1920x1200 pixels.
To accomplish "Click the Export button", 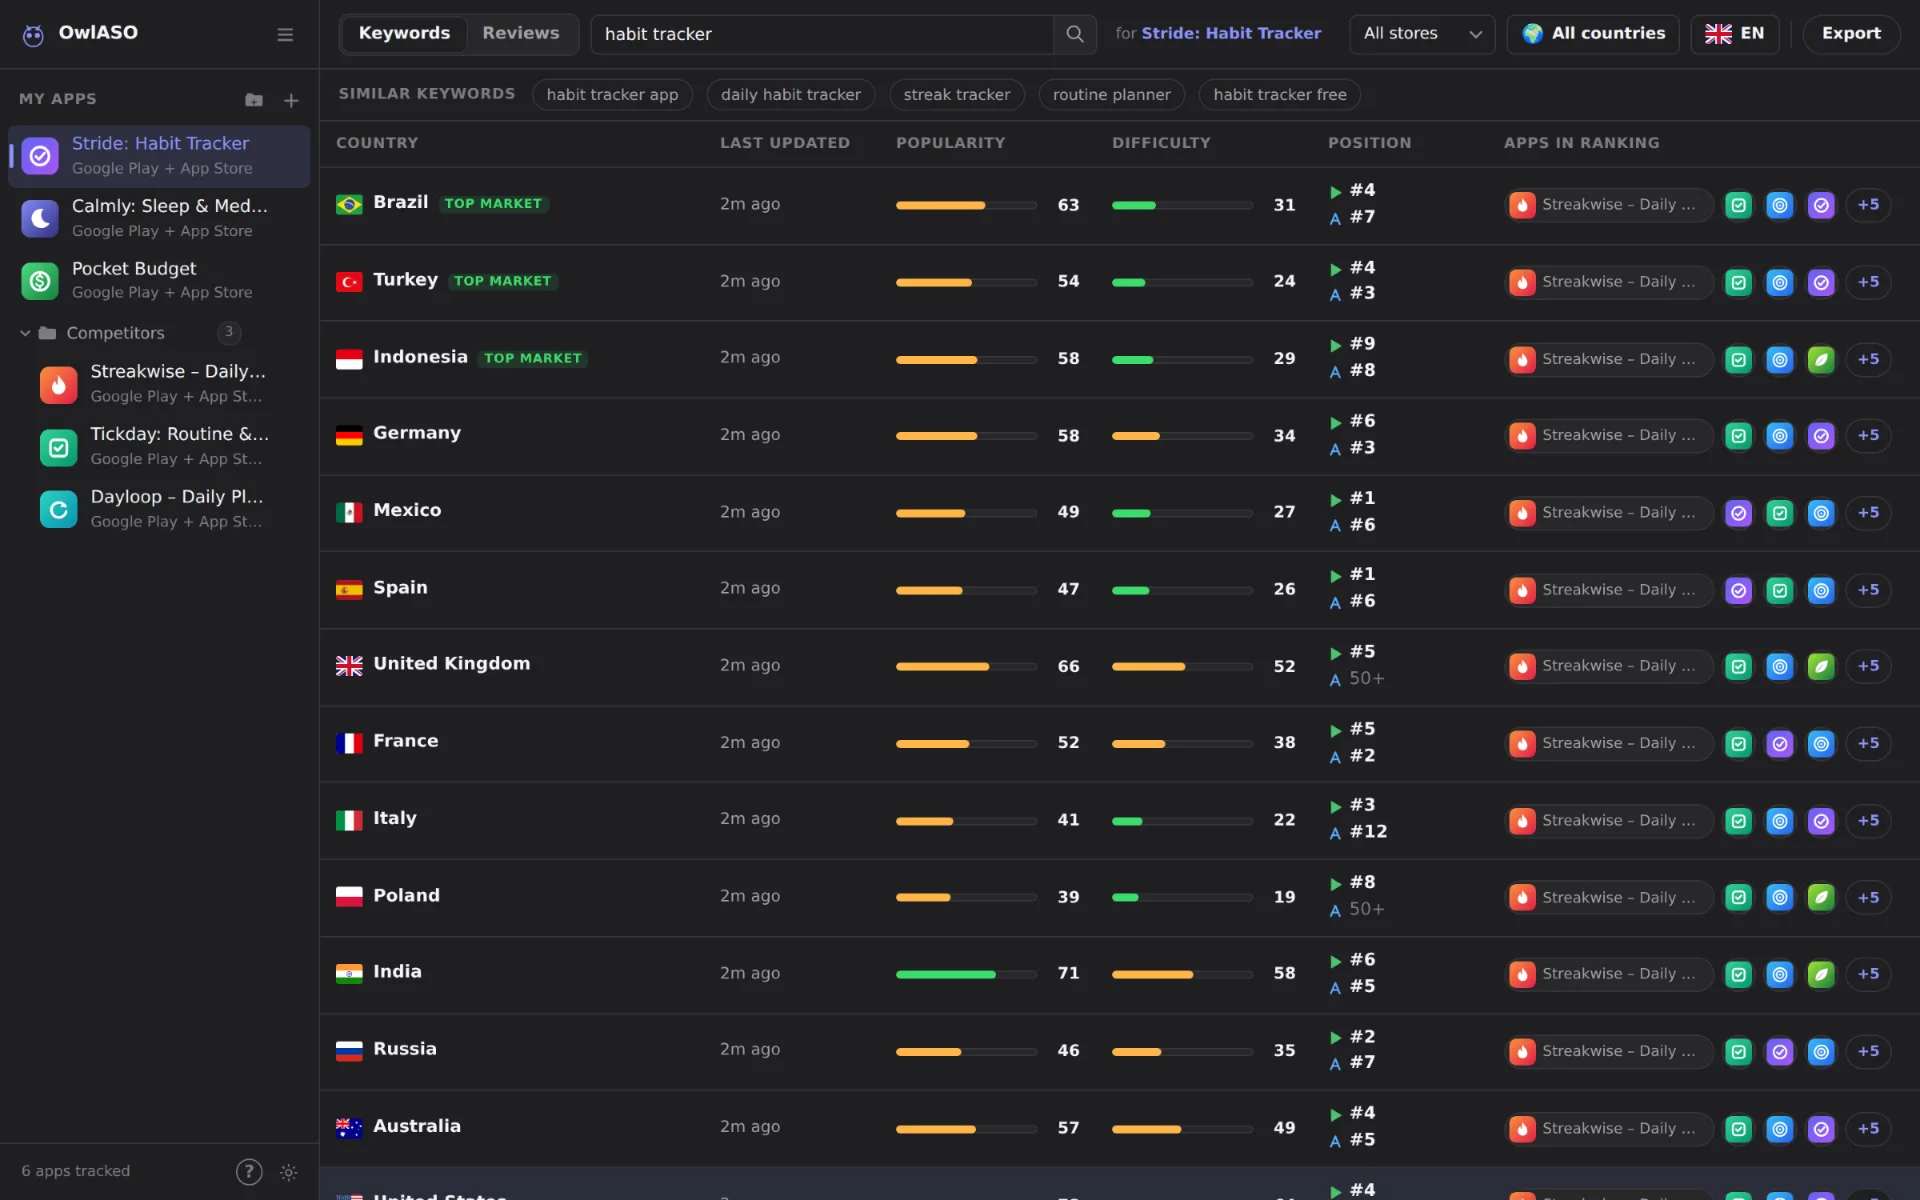I will [1851, 34].
